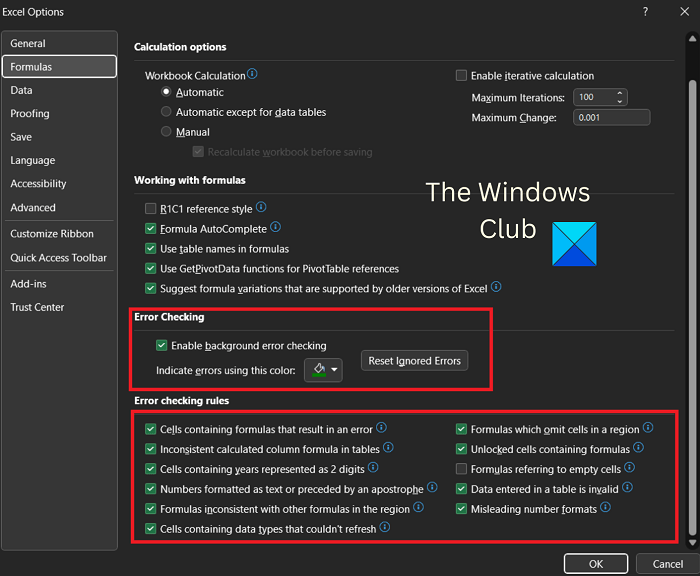The width and height of the screenshot is (700, 576).
Task: Select Automatic except for data tables
Action: 166,112
